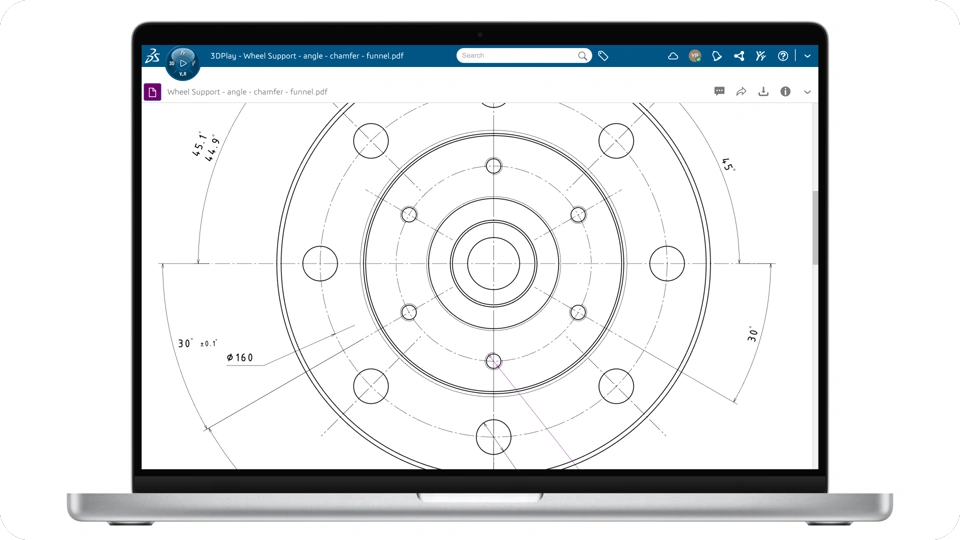The width and height of the screenshot is (960, 540).
Task: Click the 30° ±0.1° dimension label
Action: [x=197, y=343]
